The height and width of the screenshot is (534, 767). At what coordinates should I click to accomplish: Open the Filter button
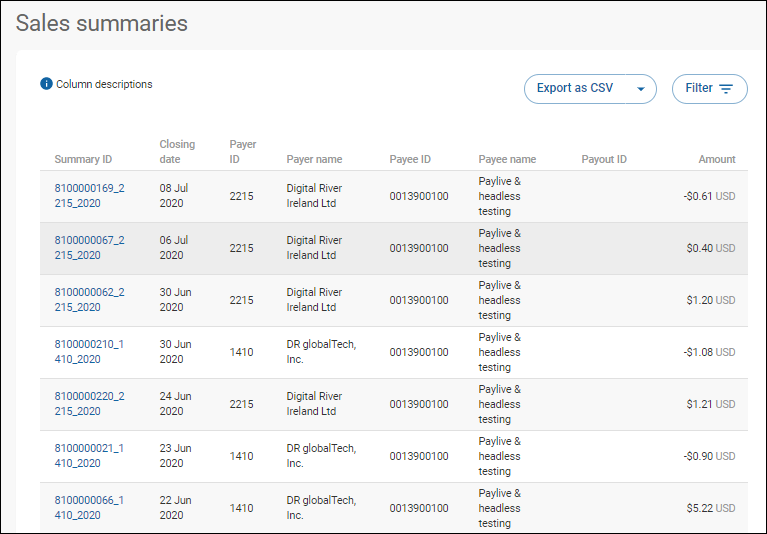(x=710, y=89)
